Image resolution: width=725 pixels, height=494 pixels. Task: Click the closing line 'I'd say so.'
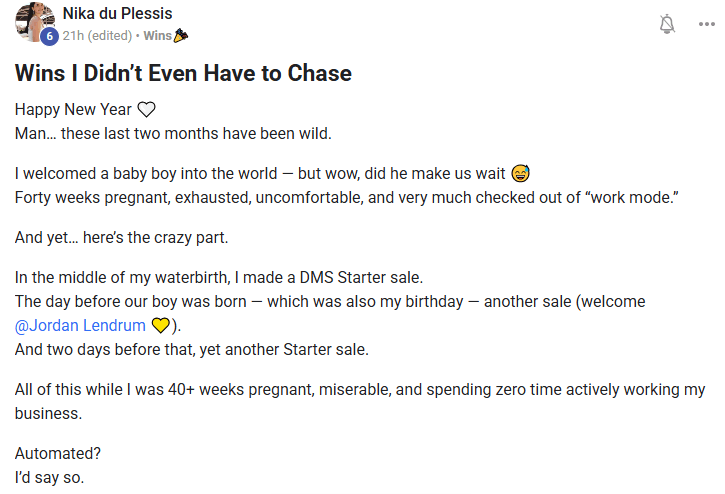tap(49, 476)
